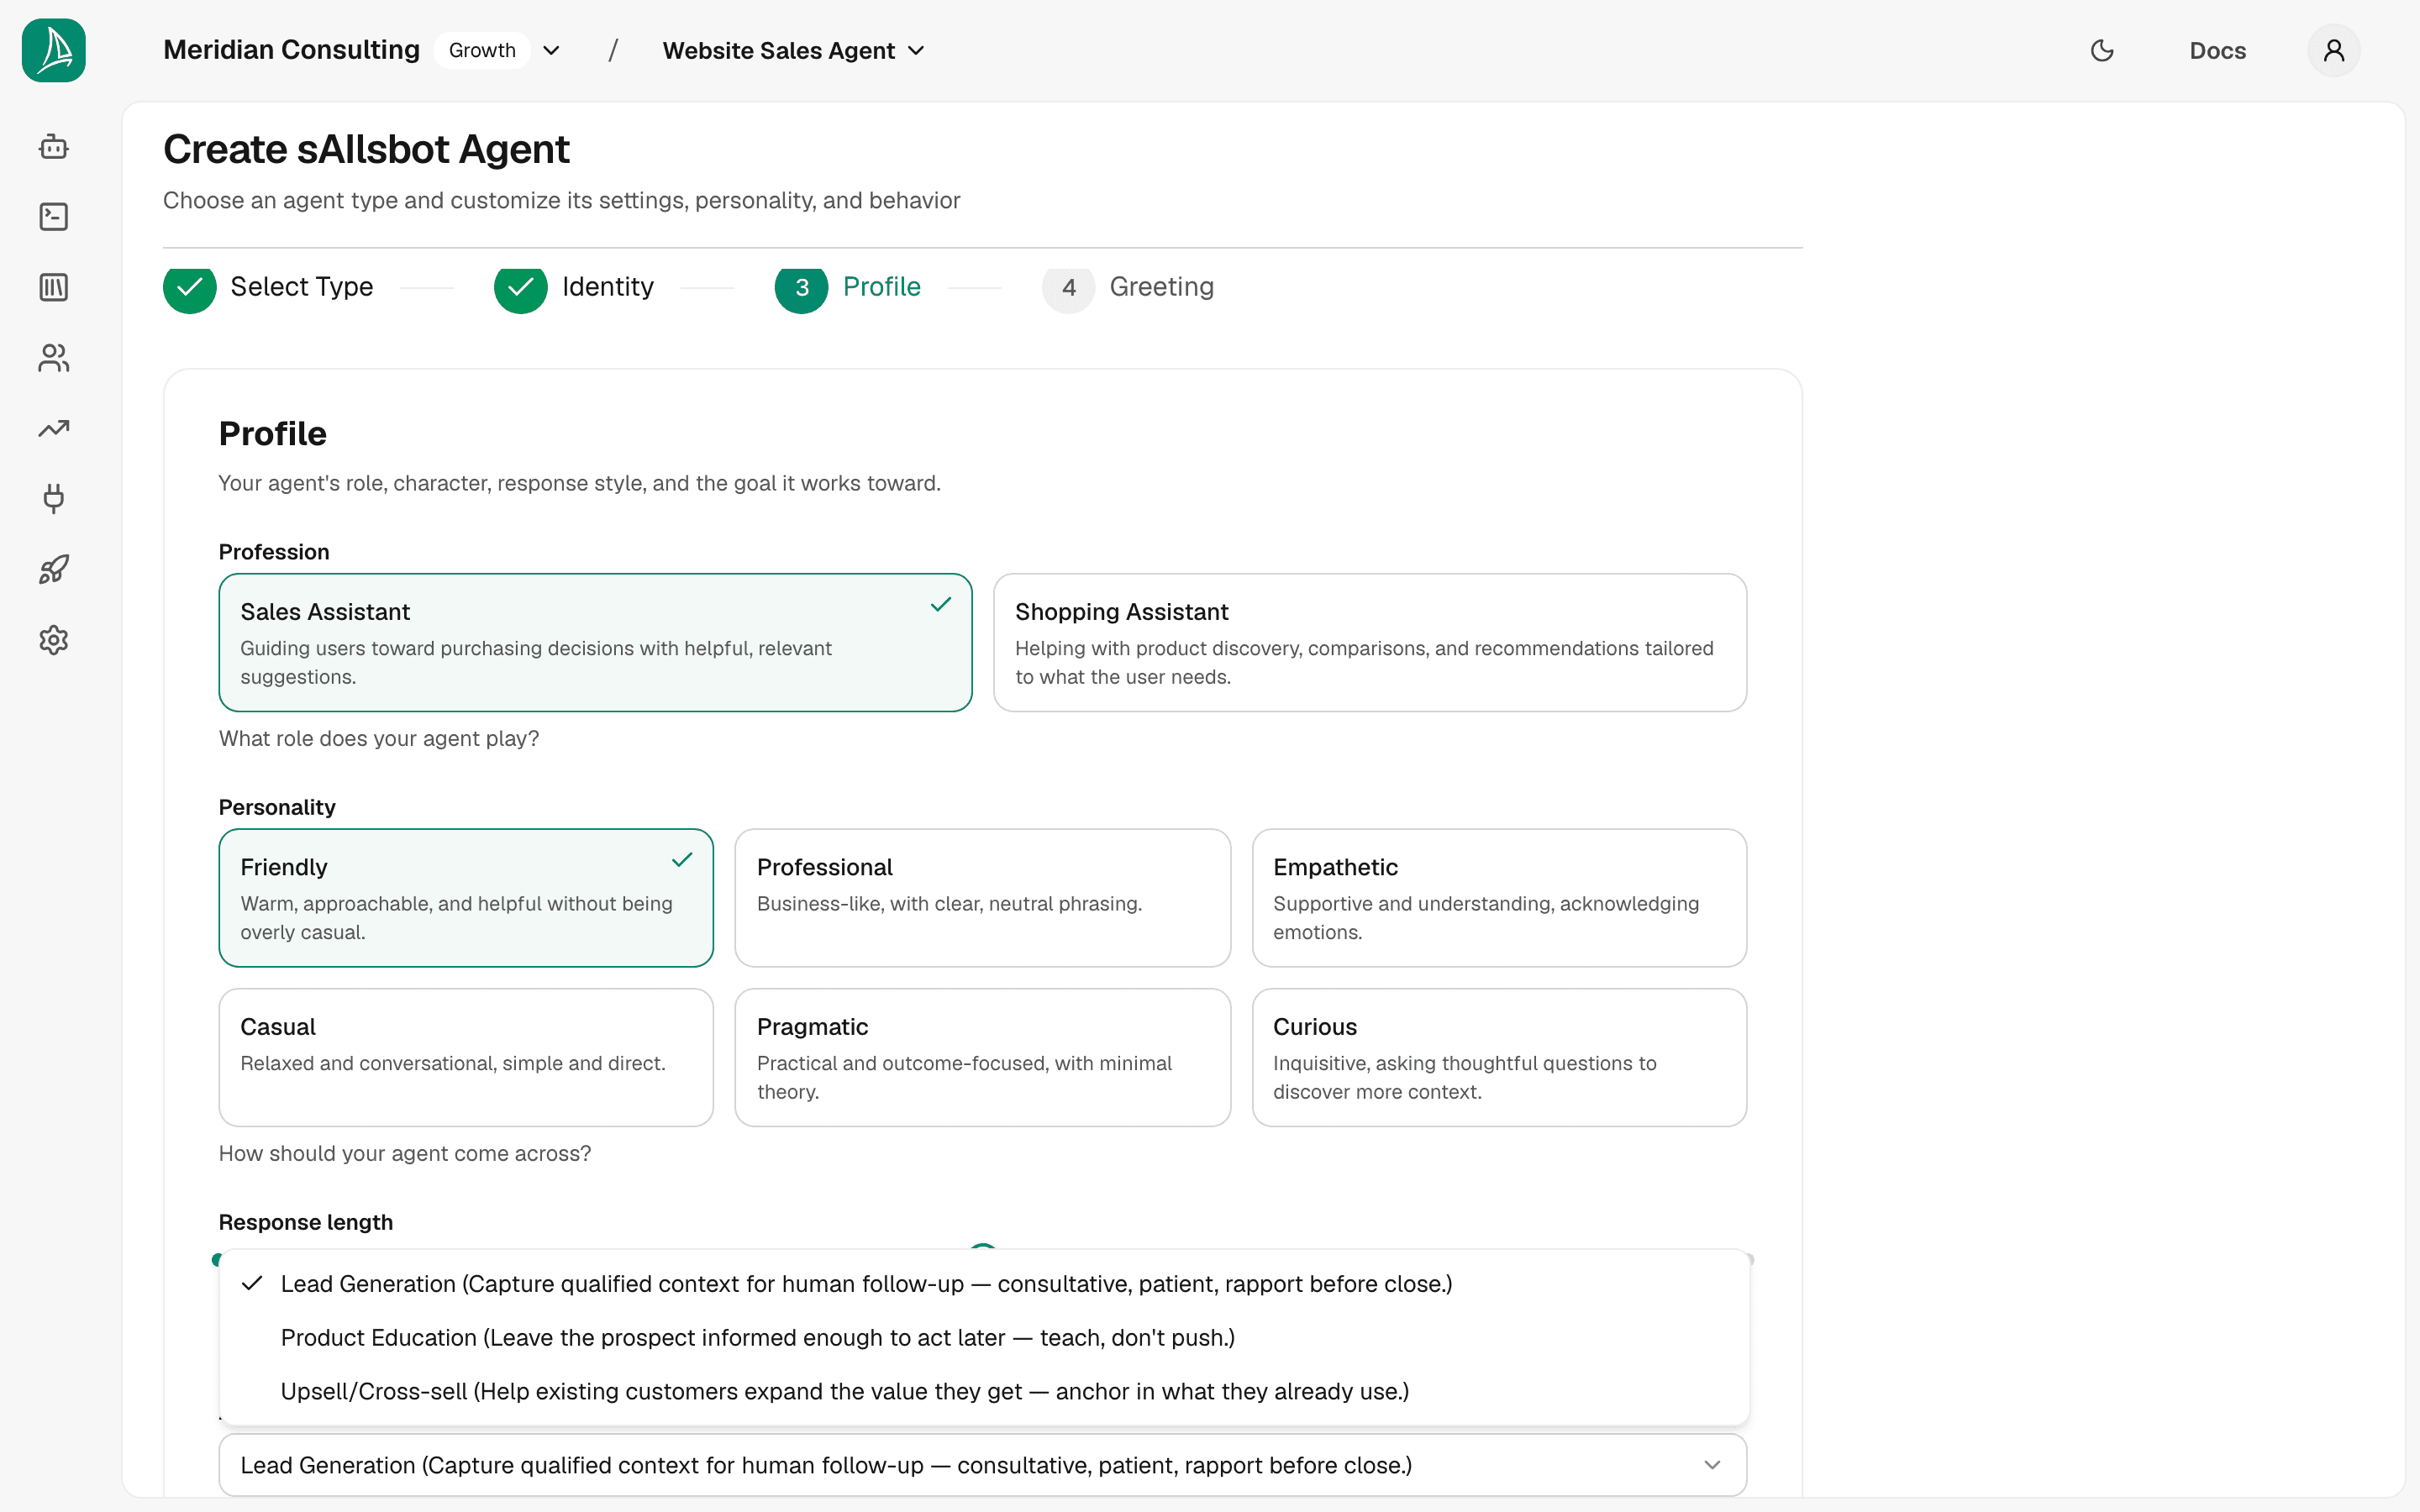
Task: Expand the Growth workspace dropdown chevron
Action: point(551,50)
